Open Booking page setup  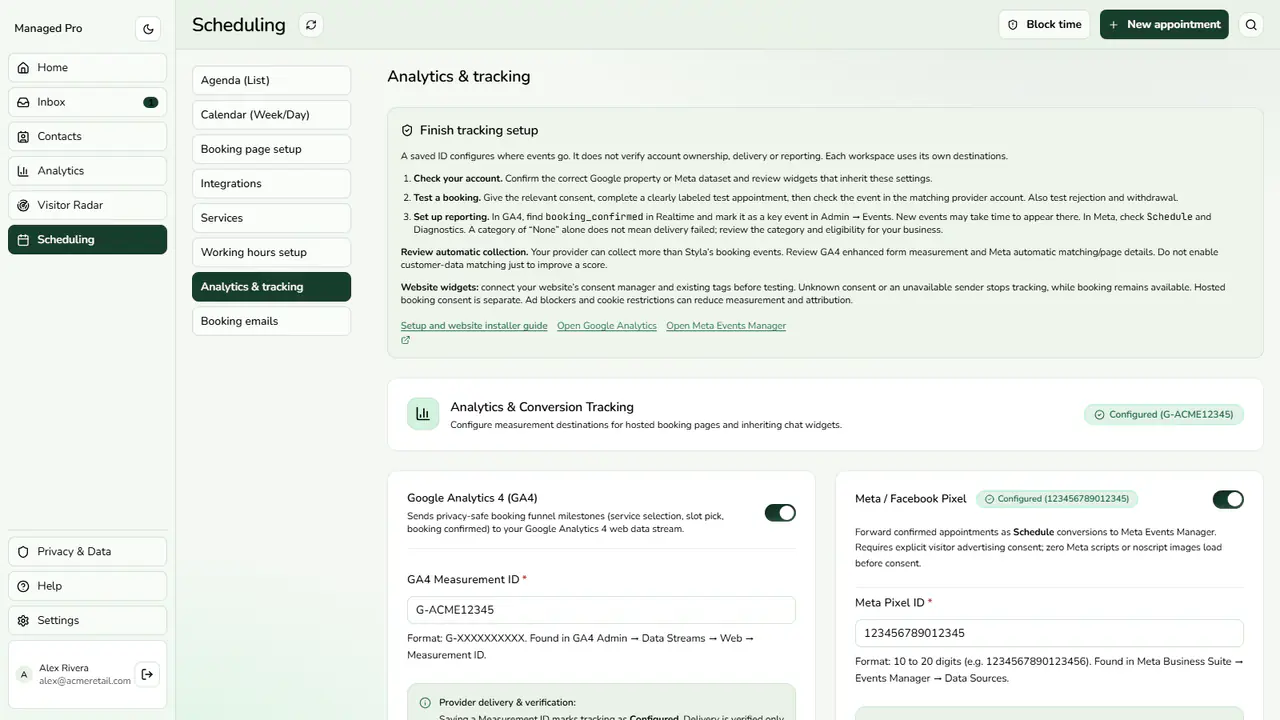(x=271, y=149)
